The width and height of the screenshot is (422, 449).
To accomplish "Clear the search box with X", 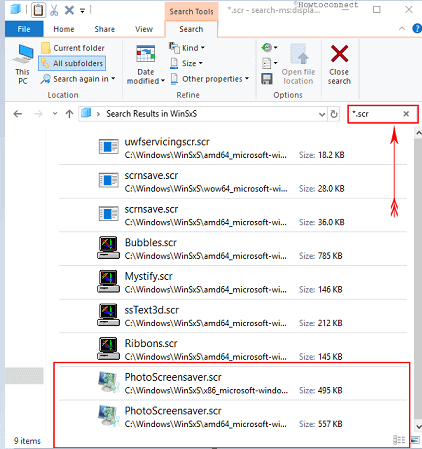I will (406, 114).
